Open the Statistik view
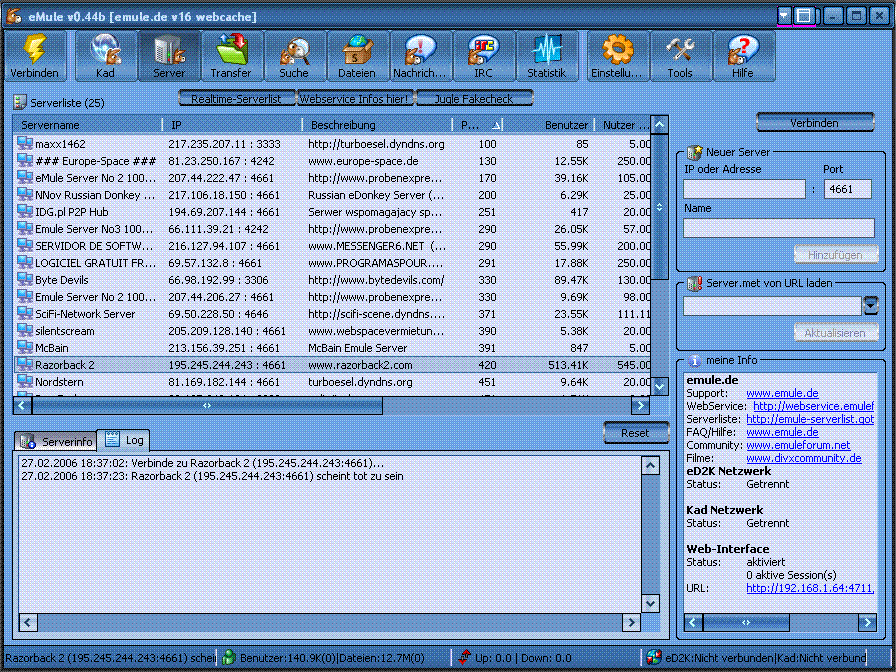The width and height of the screenshot is (896, 672). 547,56
